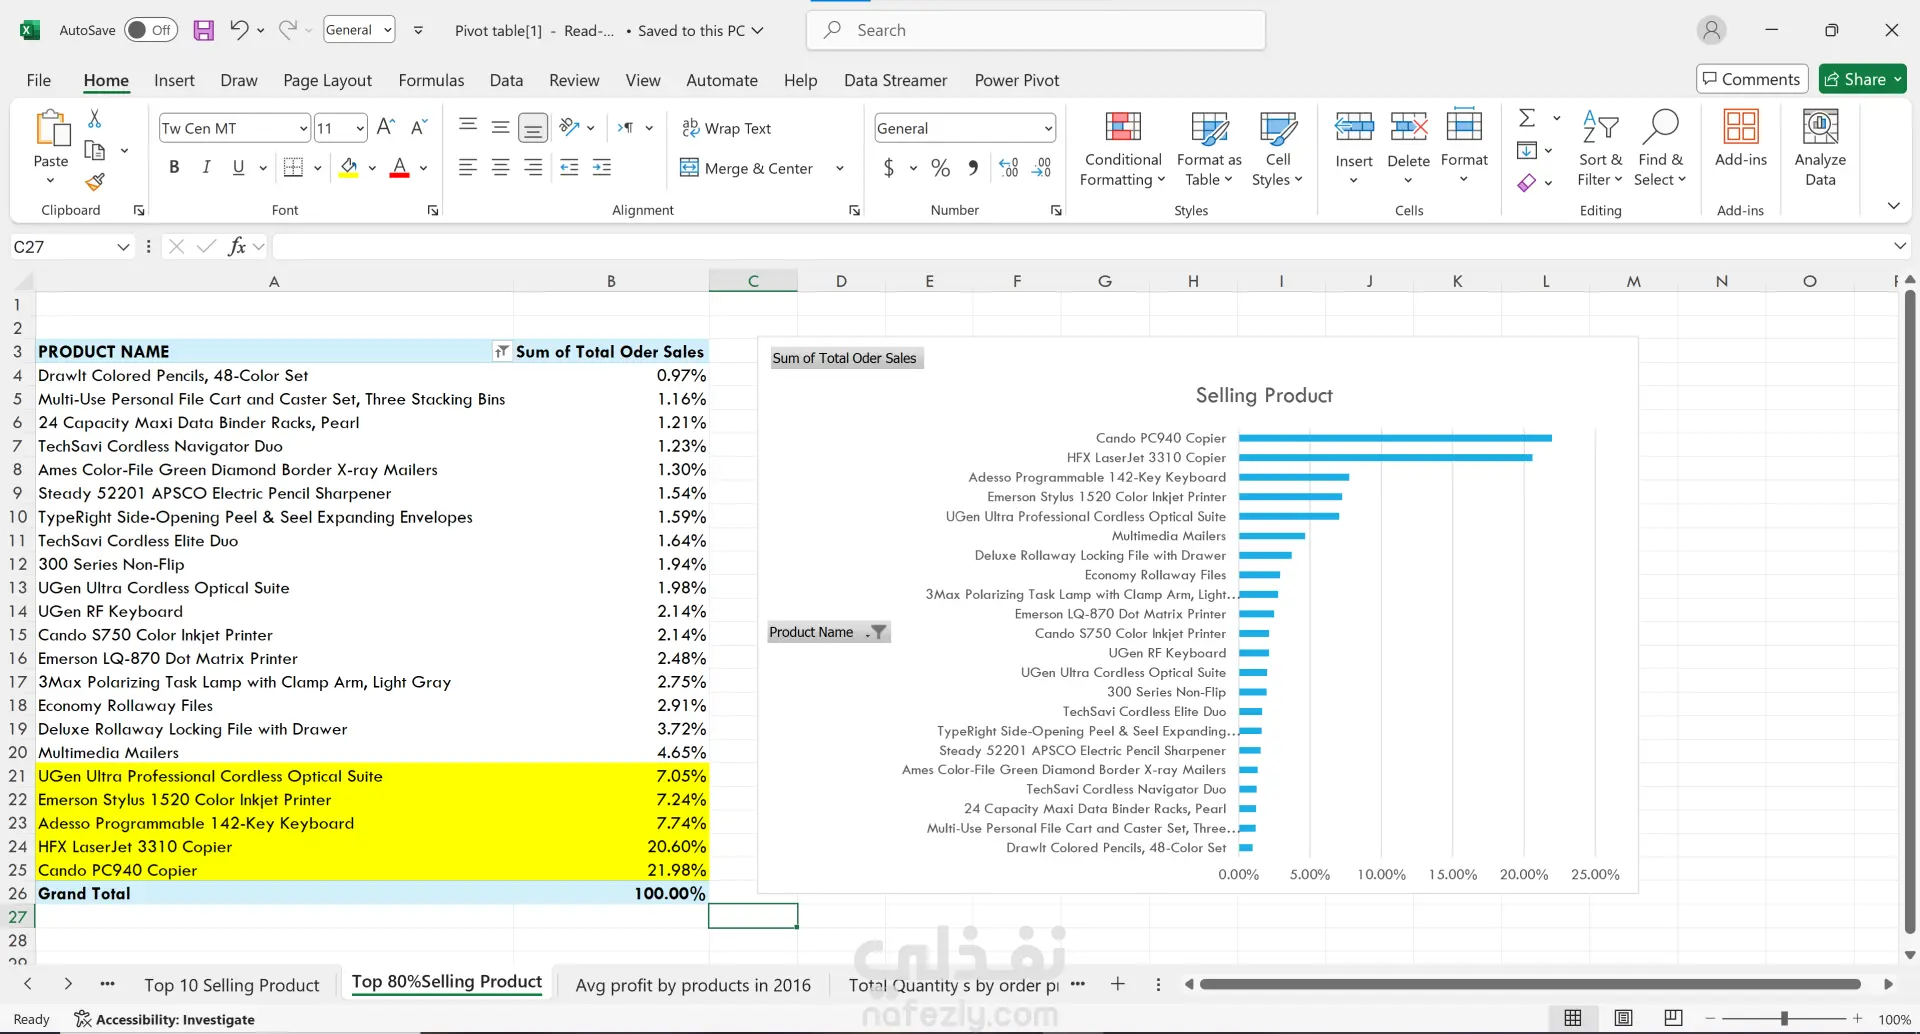Toggle Middle Align for cells
This screenshot has width=1920, height=1034.
(501, 127)
